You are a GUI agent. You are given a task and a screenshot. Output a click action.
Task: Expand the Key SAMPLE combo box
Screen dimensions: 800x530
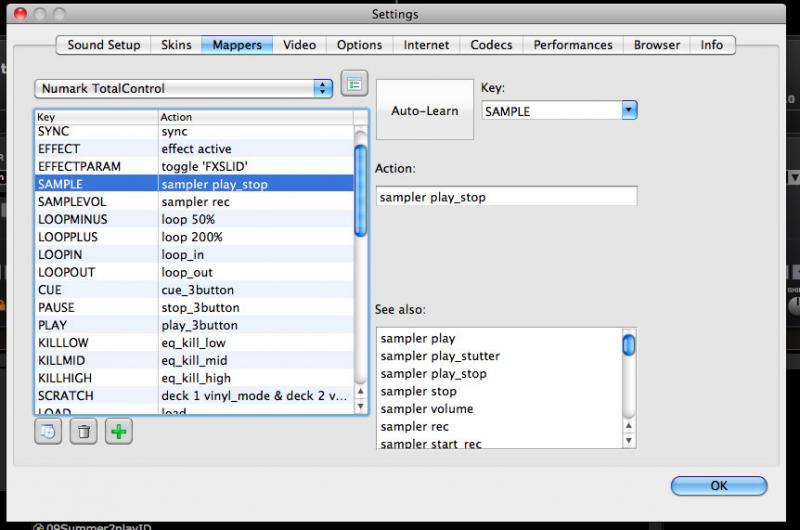[629, 111]
